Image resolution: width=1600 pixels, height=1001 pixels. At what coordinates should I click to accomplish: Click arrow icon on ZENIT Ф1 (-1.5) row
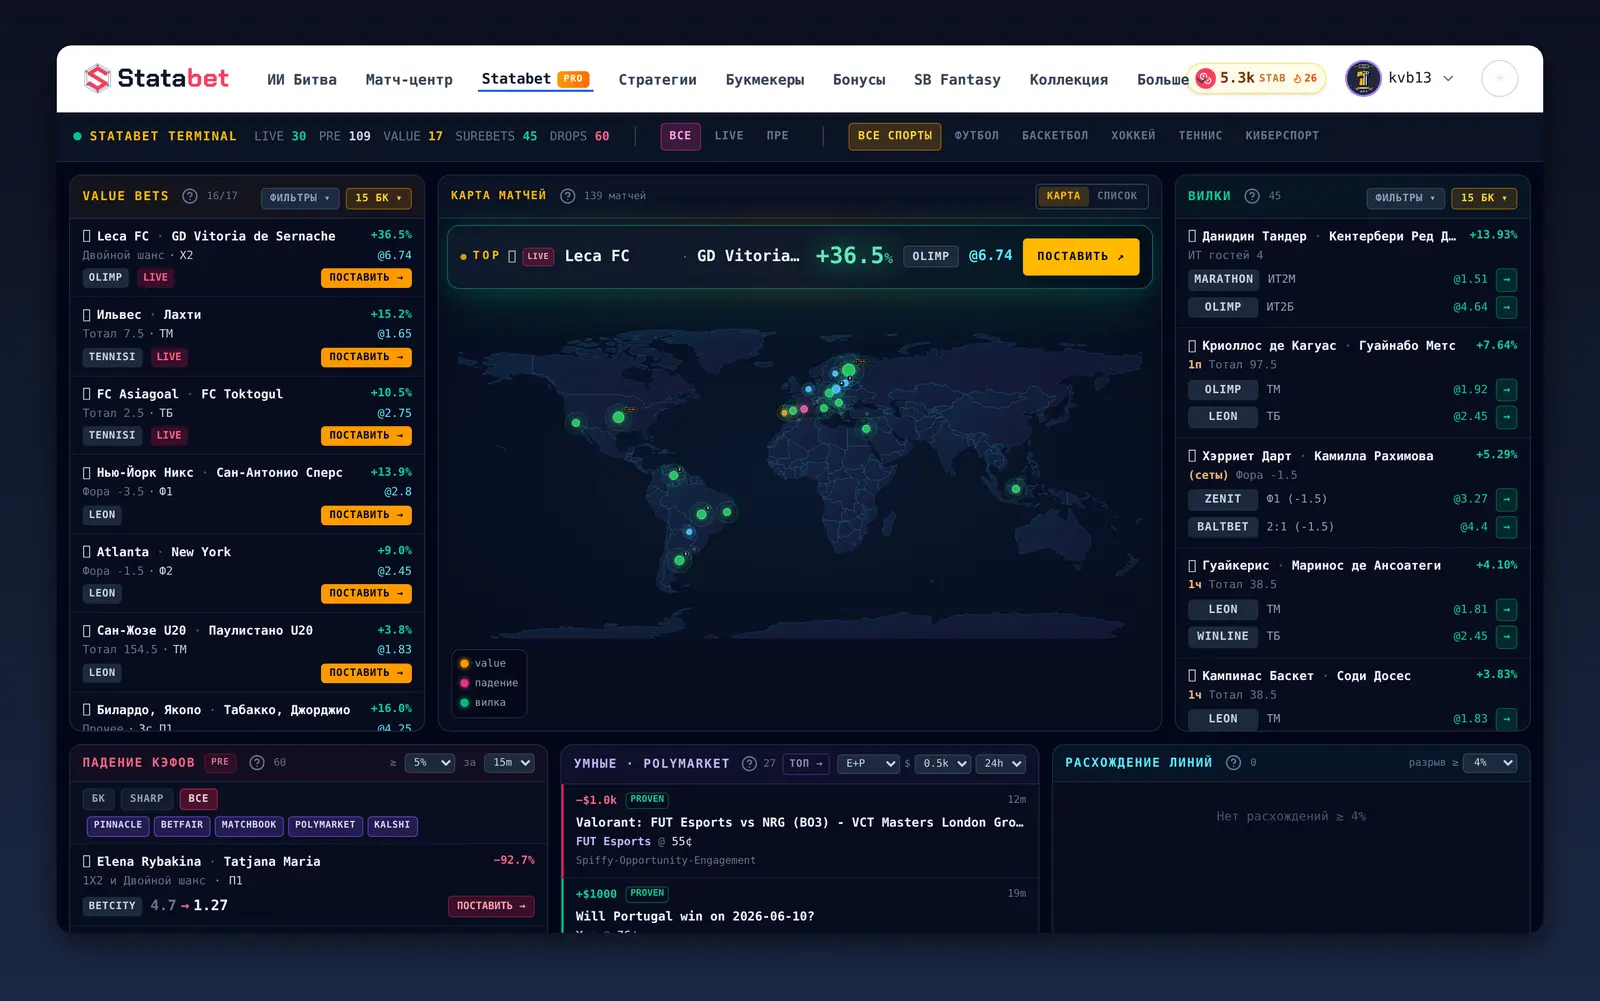coord(1506,499)
